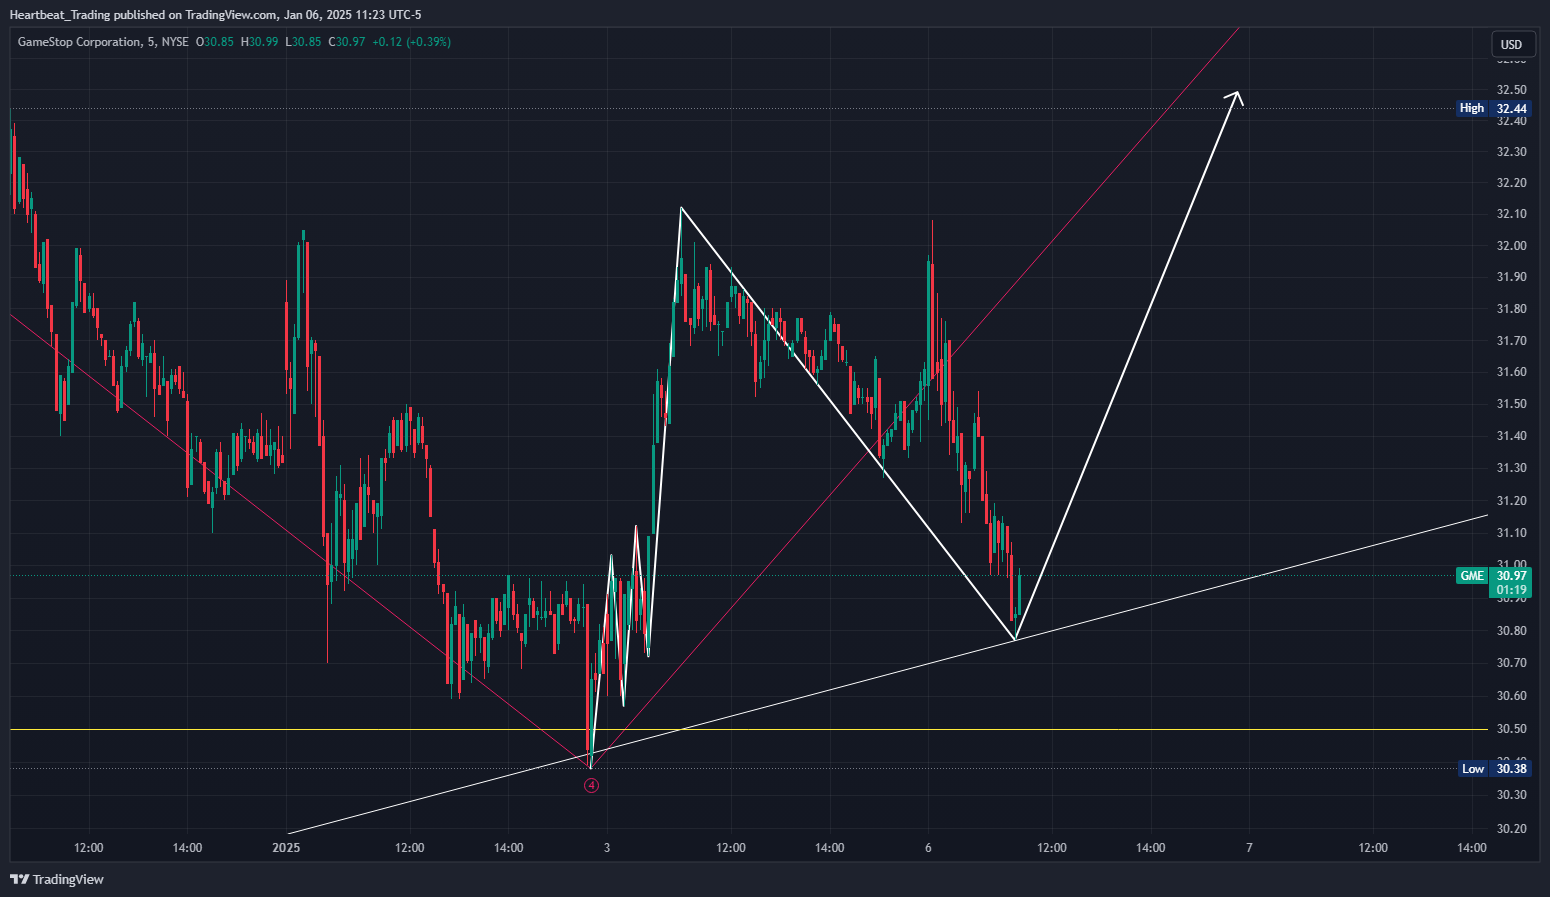Click the 31.90 price scale label

1511,277
